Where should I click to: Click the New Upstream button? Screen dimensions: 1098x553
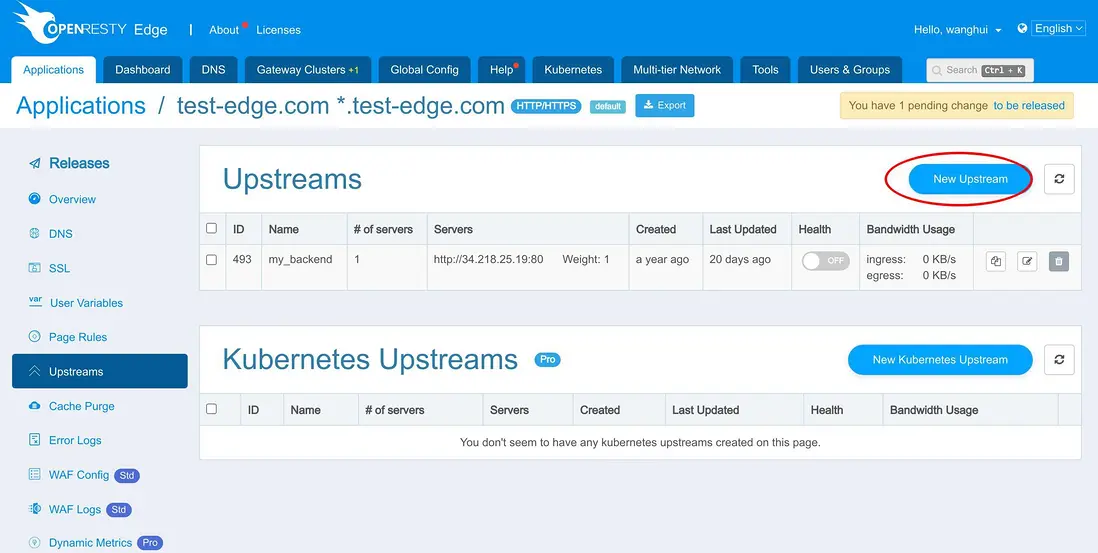(970, 179)
